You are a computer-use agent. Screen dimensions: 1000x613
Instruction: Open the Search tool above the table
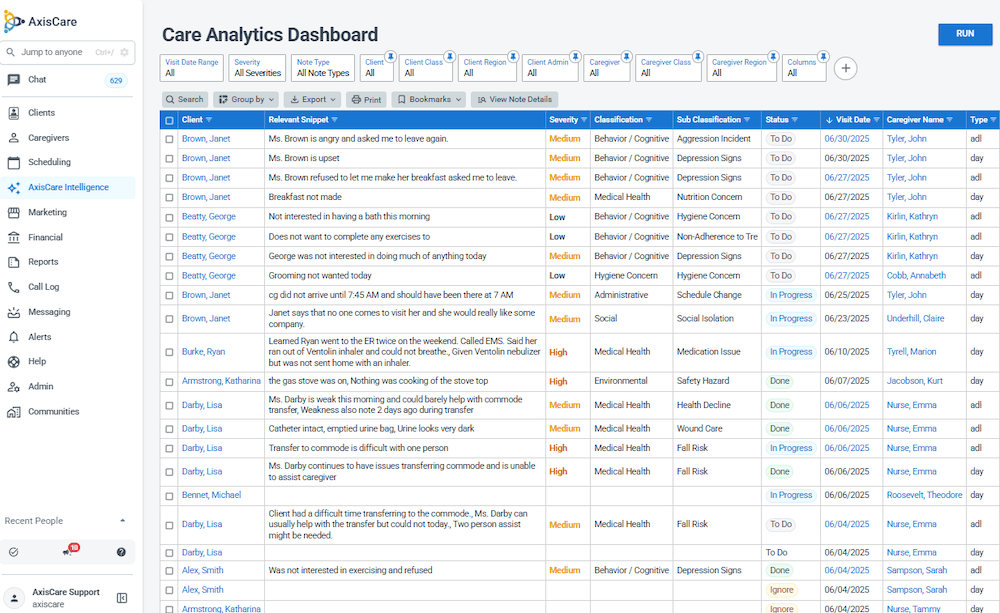[x=183, y=99]
